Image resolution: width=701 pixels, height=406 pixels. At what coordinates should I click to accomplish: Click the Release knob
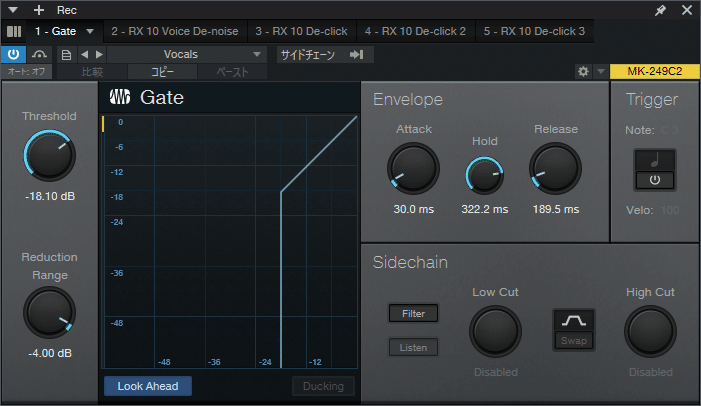(556, 169)
